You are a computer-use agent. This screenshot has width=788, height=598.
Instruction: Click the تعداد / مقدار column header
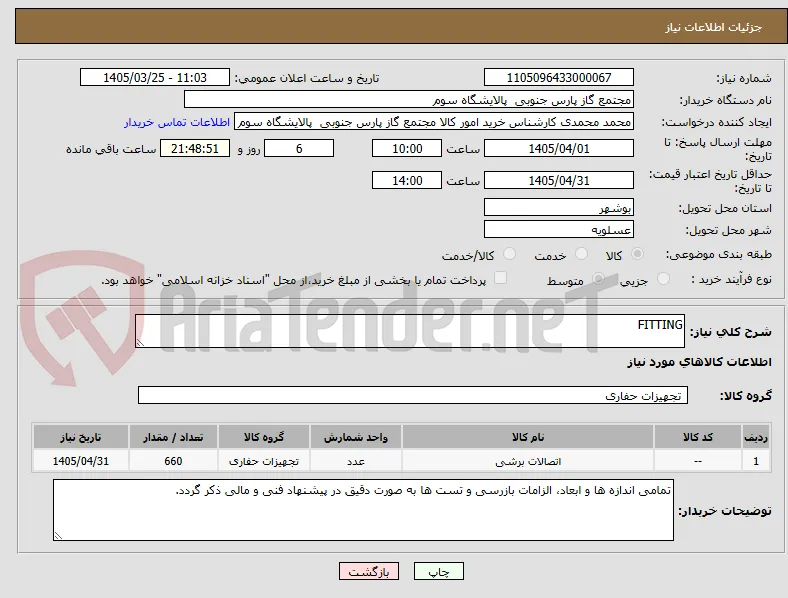point(173,437)
